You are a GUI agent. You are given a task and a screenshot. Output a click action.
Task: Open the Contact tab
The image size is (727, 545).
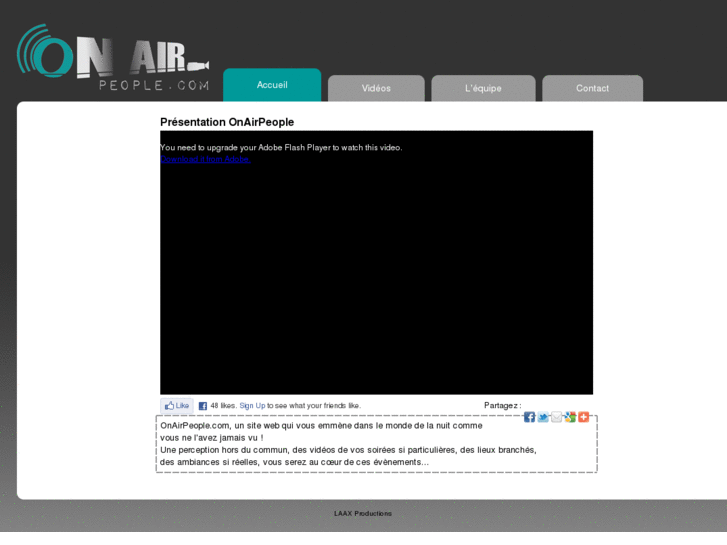pyautogui.click(x=592, y=88)
